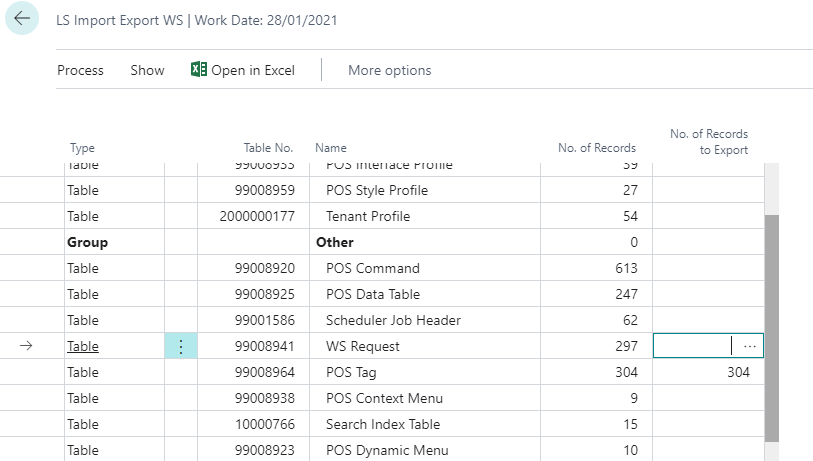The image size is (813, 461).
Task: Click the Name column header
Action: 331,148
